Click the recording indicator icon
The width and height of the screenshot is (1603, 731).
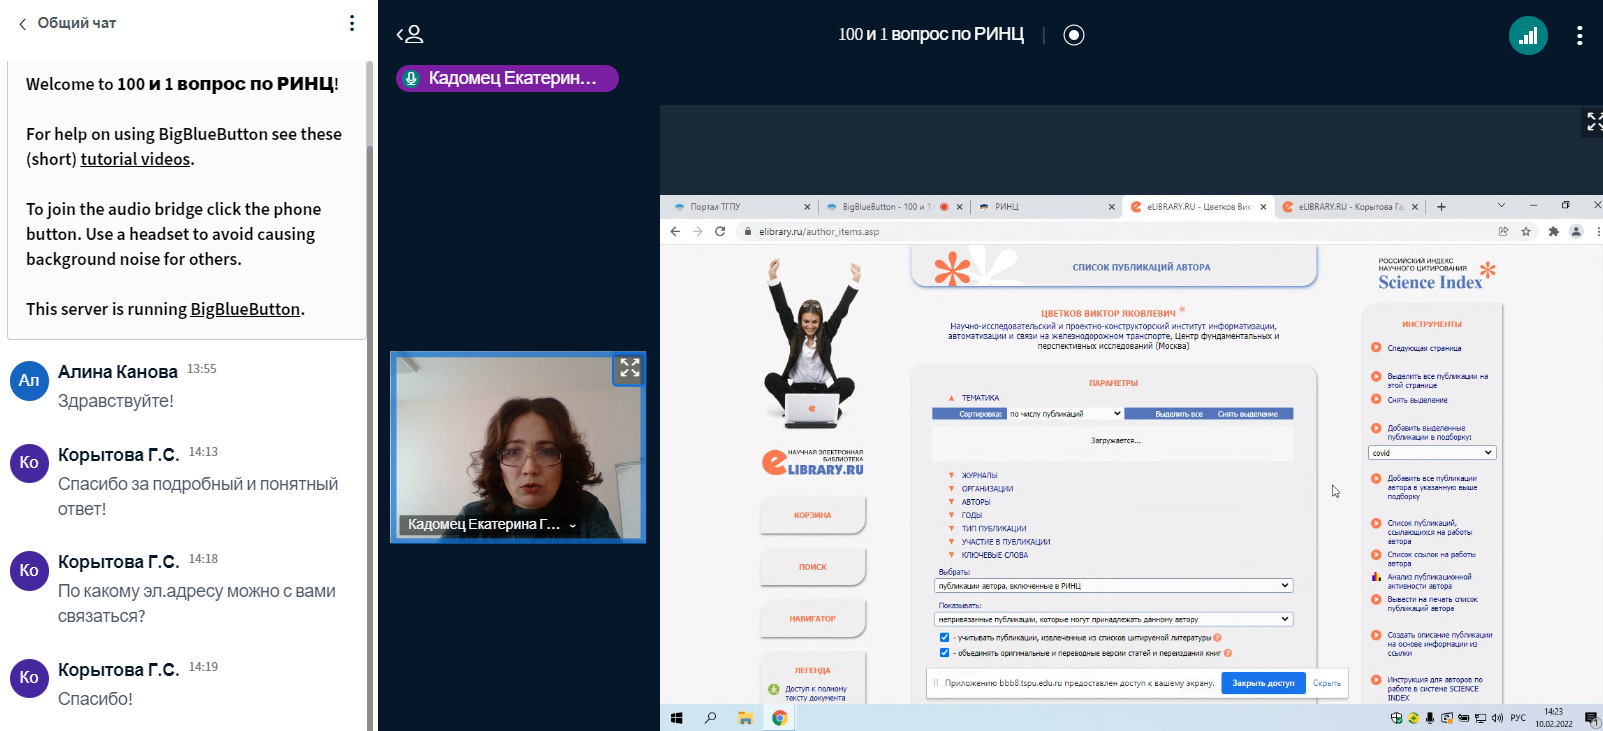click(x=1074, y=35)
